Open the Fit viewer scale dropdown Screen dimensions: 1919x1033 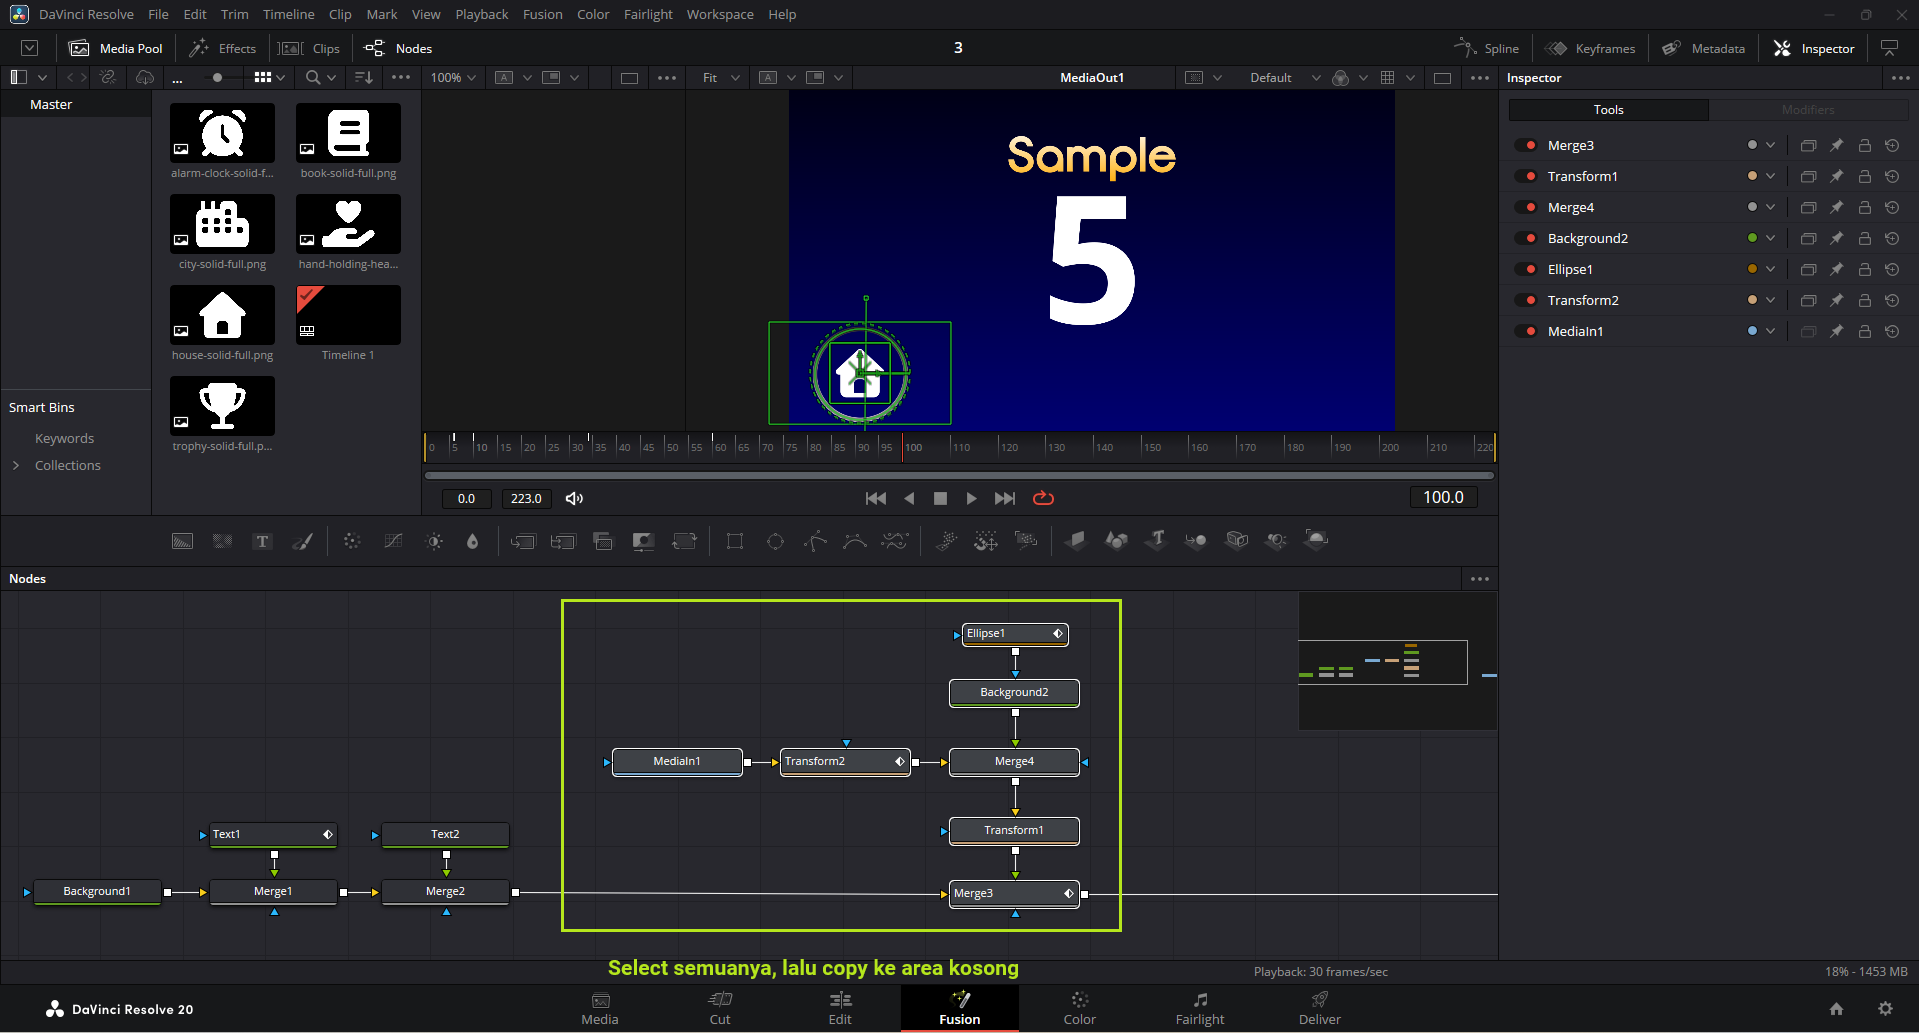720,78
